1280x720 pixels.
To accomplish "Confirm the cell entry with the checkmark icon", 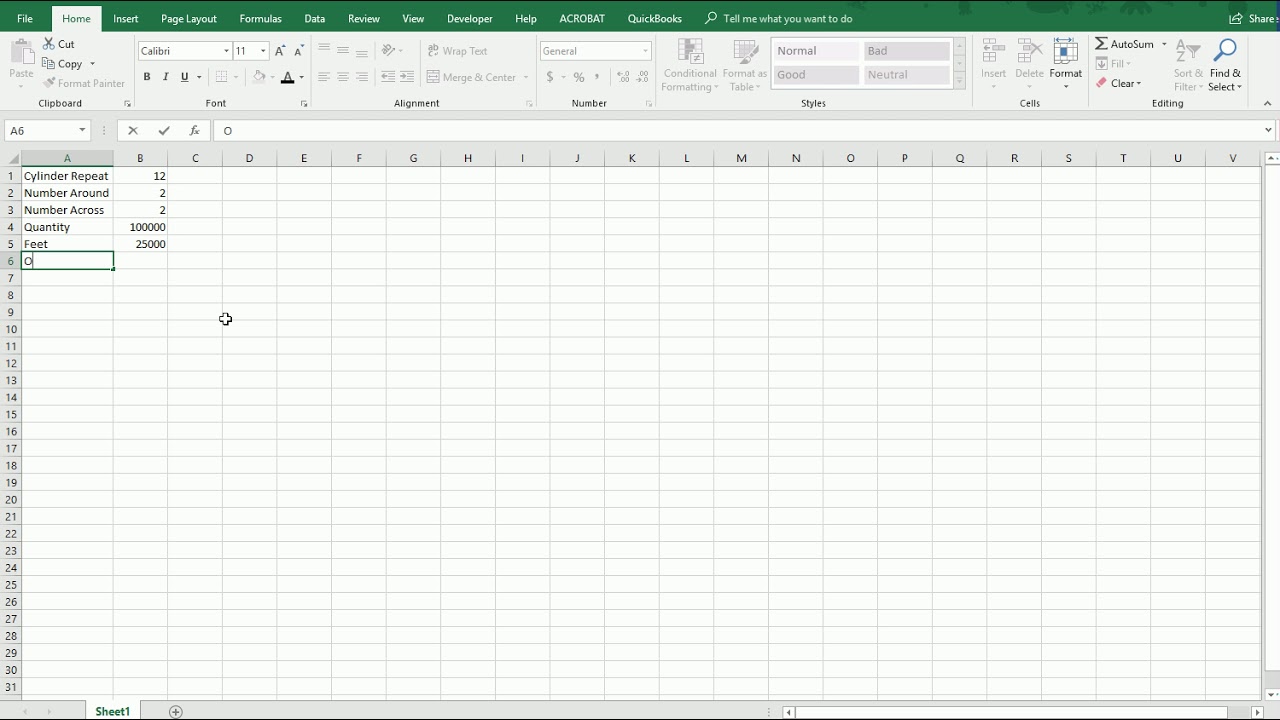I will [164, 131].
